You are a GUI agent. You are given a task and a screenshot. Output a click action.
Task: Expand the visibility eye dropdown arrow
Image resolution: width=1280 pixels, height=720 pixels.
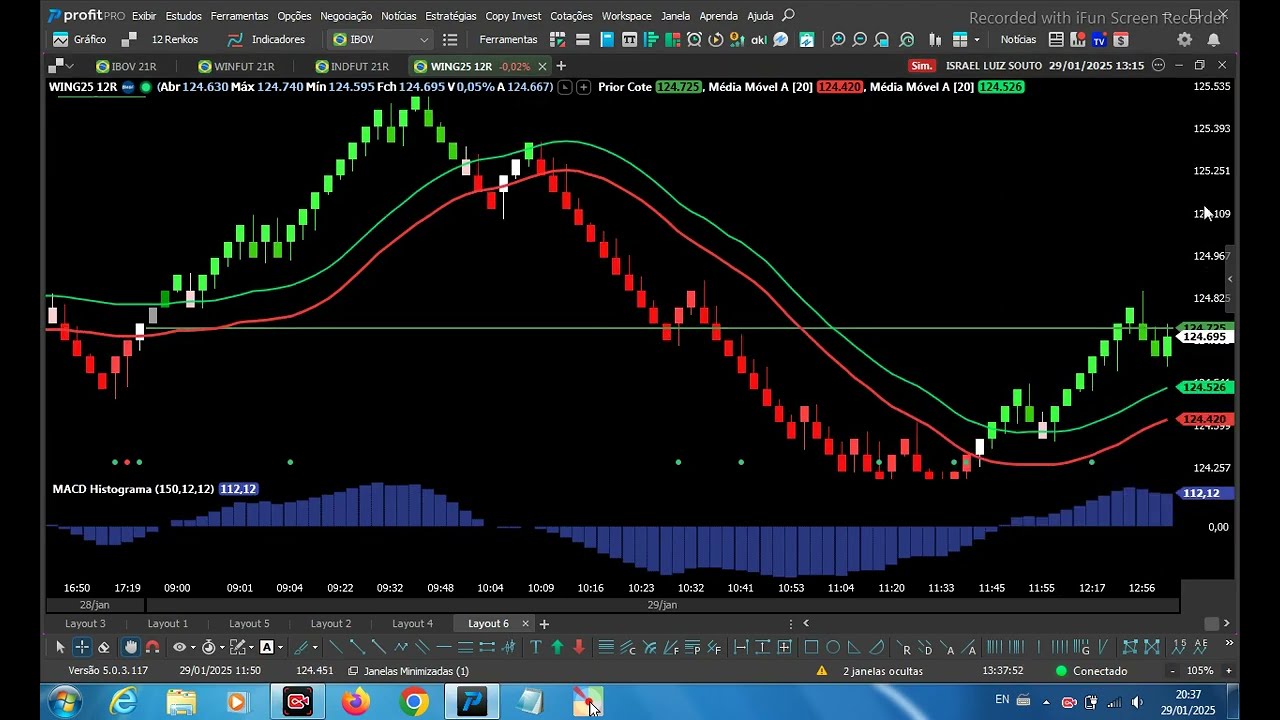pyautogui.click(x=193, y=647)
